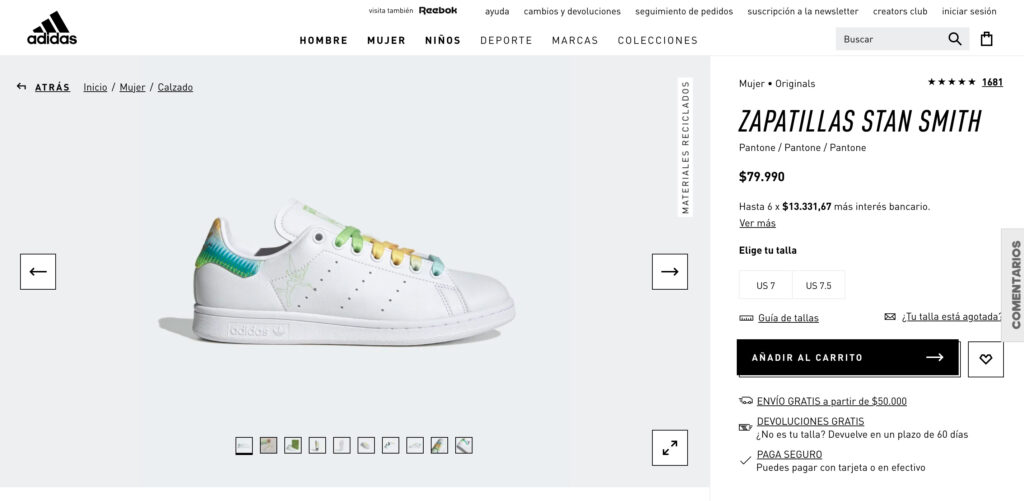The height and width of the screenshot is (501, 1024).
Task: Open the COLECCIONES menu
Action: point(658,40)
